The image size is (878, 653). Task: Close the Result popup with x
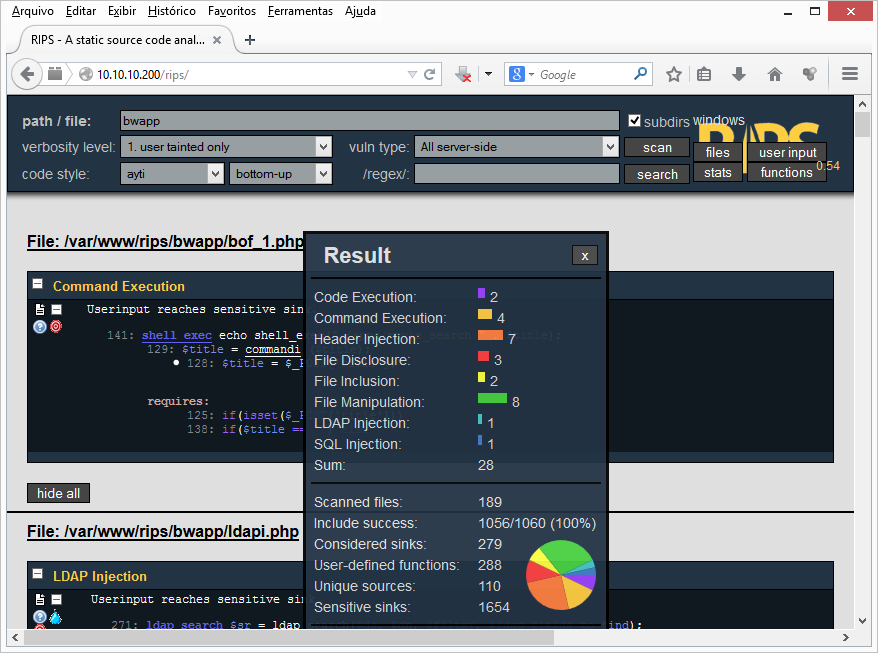point(585,255)
